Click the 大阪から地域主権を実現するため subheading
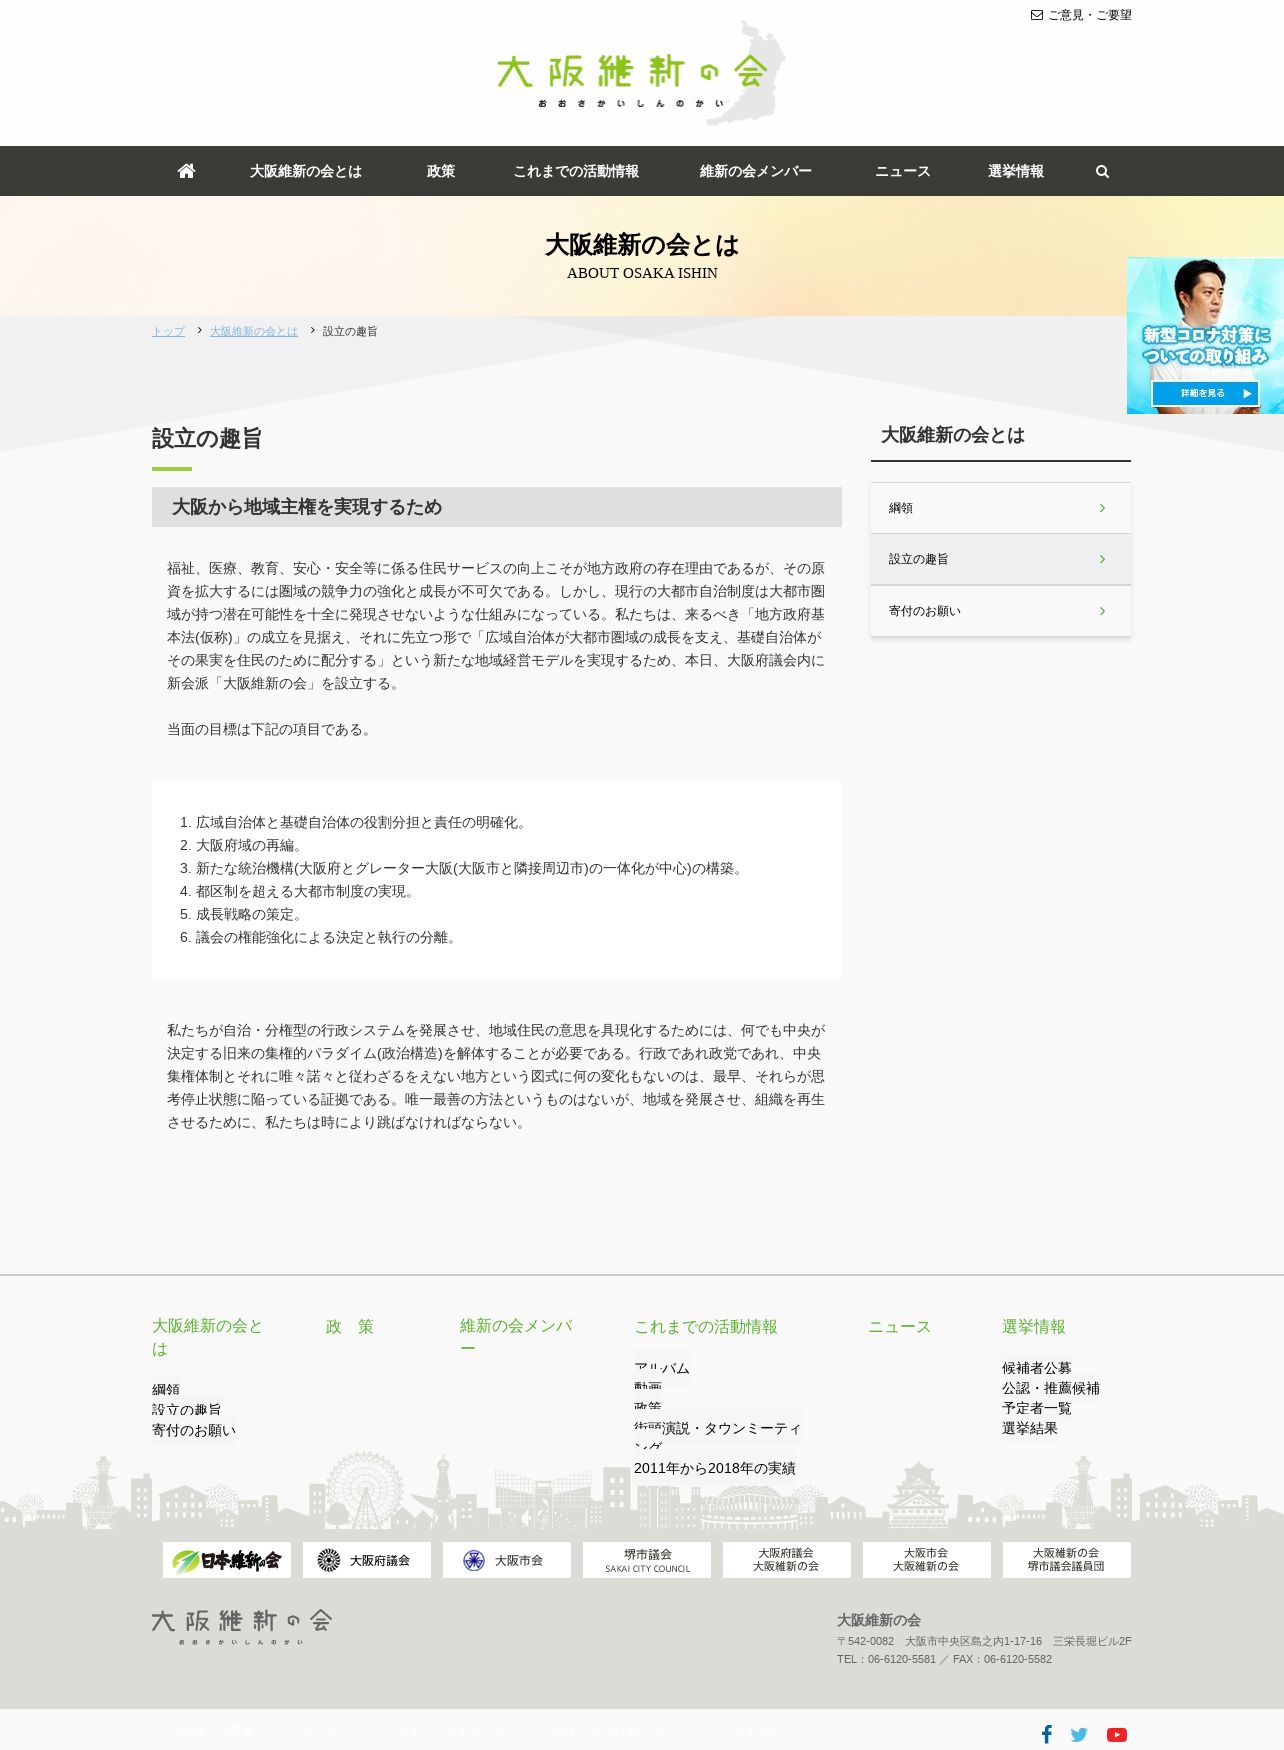Viewport: 1284px width, 1750px height. point(307,507)
